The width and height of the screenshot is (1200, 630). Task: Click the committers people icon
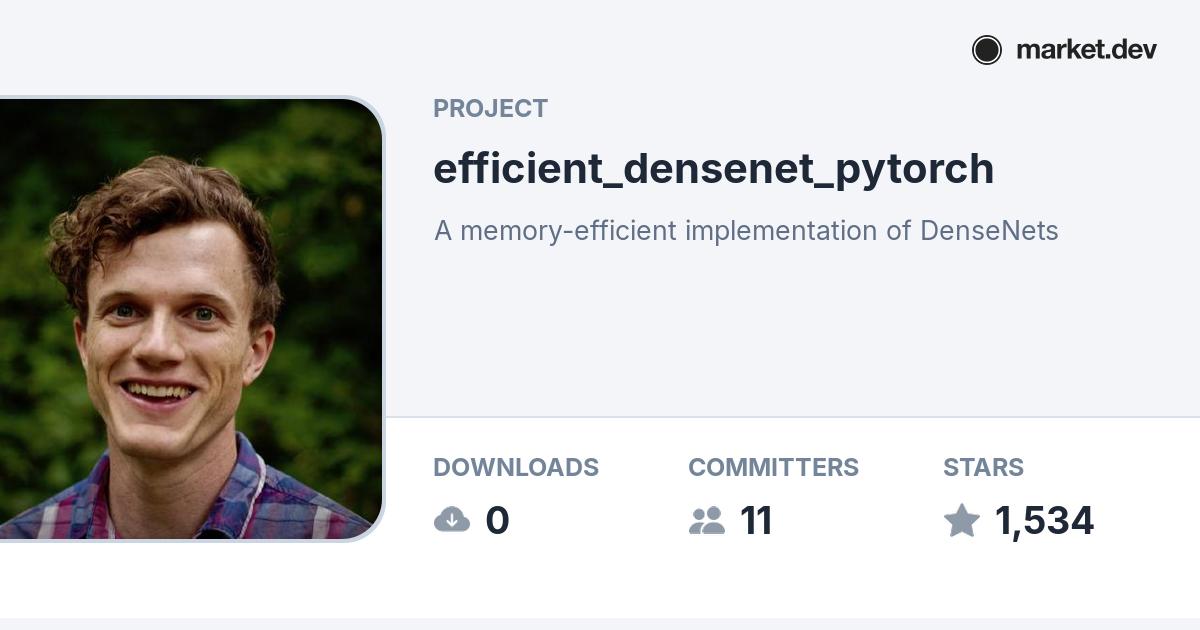point(707,520)
